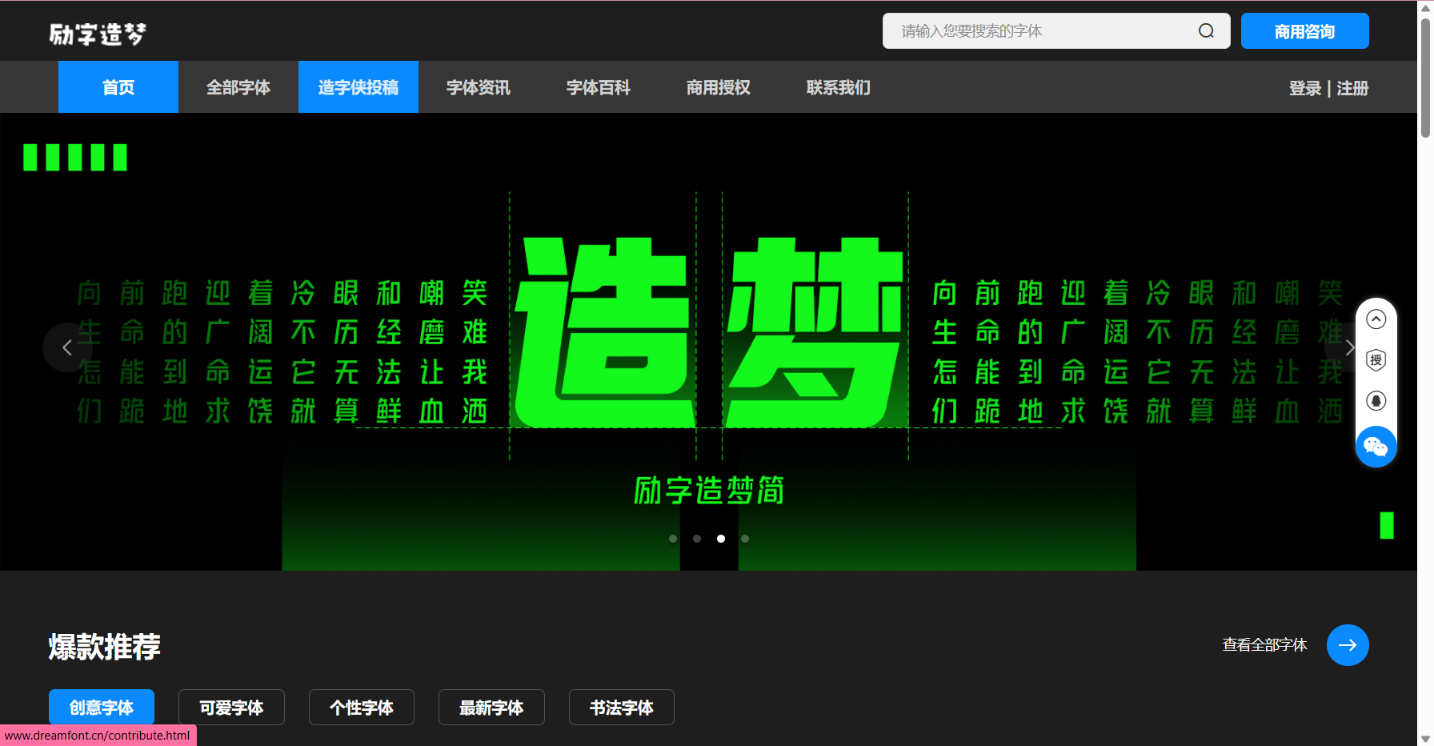Visit the 字体百科 nav item
The height and width of the screenshot is (746, 1434).
point(598,87)
